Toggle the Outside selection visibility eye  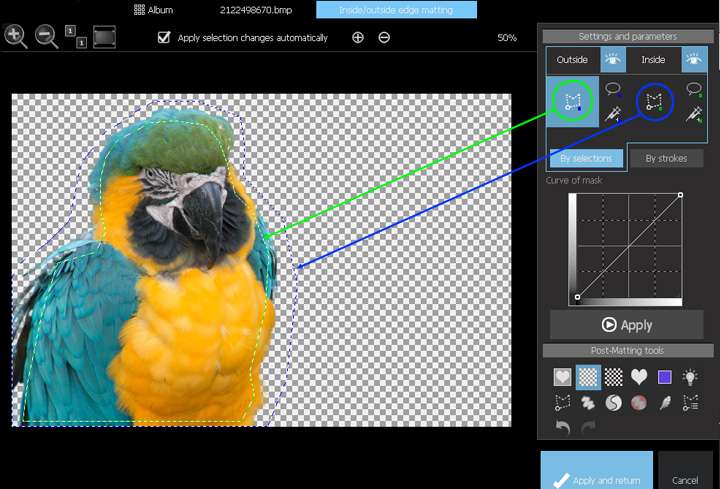613,60
